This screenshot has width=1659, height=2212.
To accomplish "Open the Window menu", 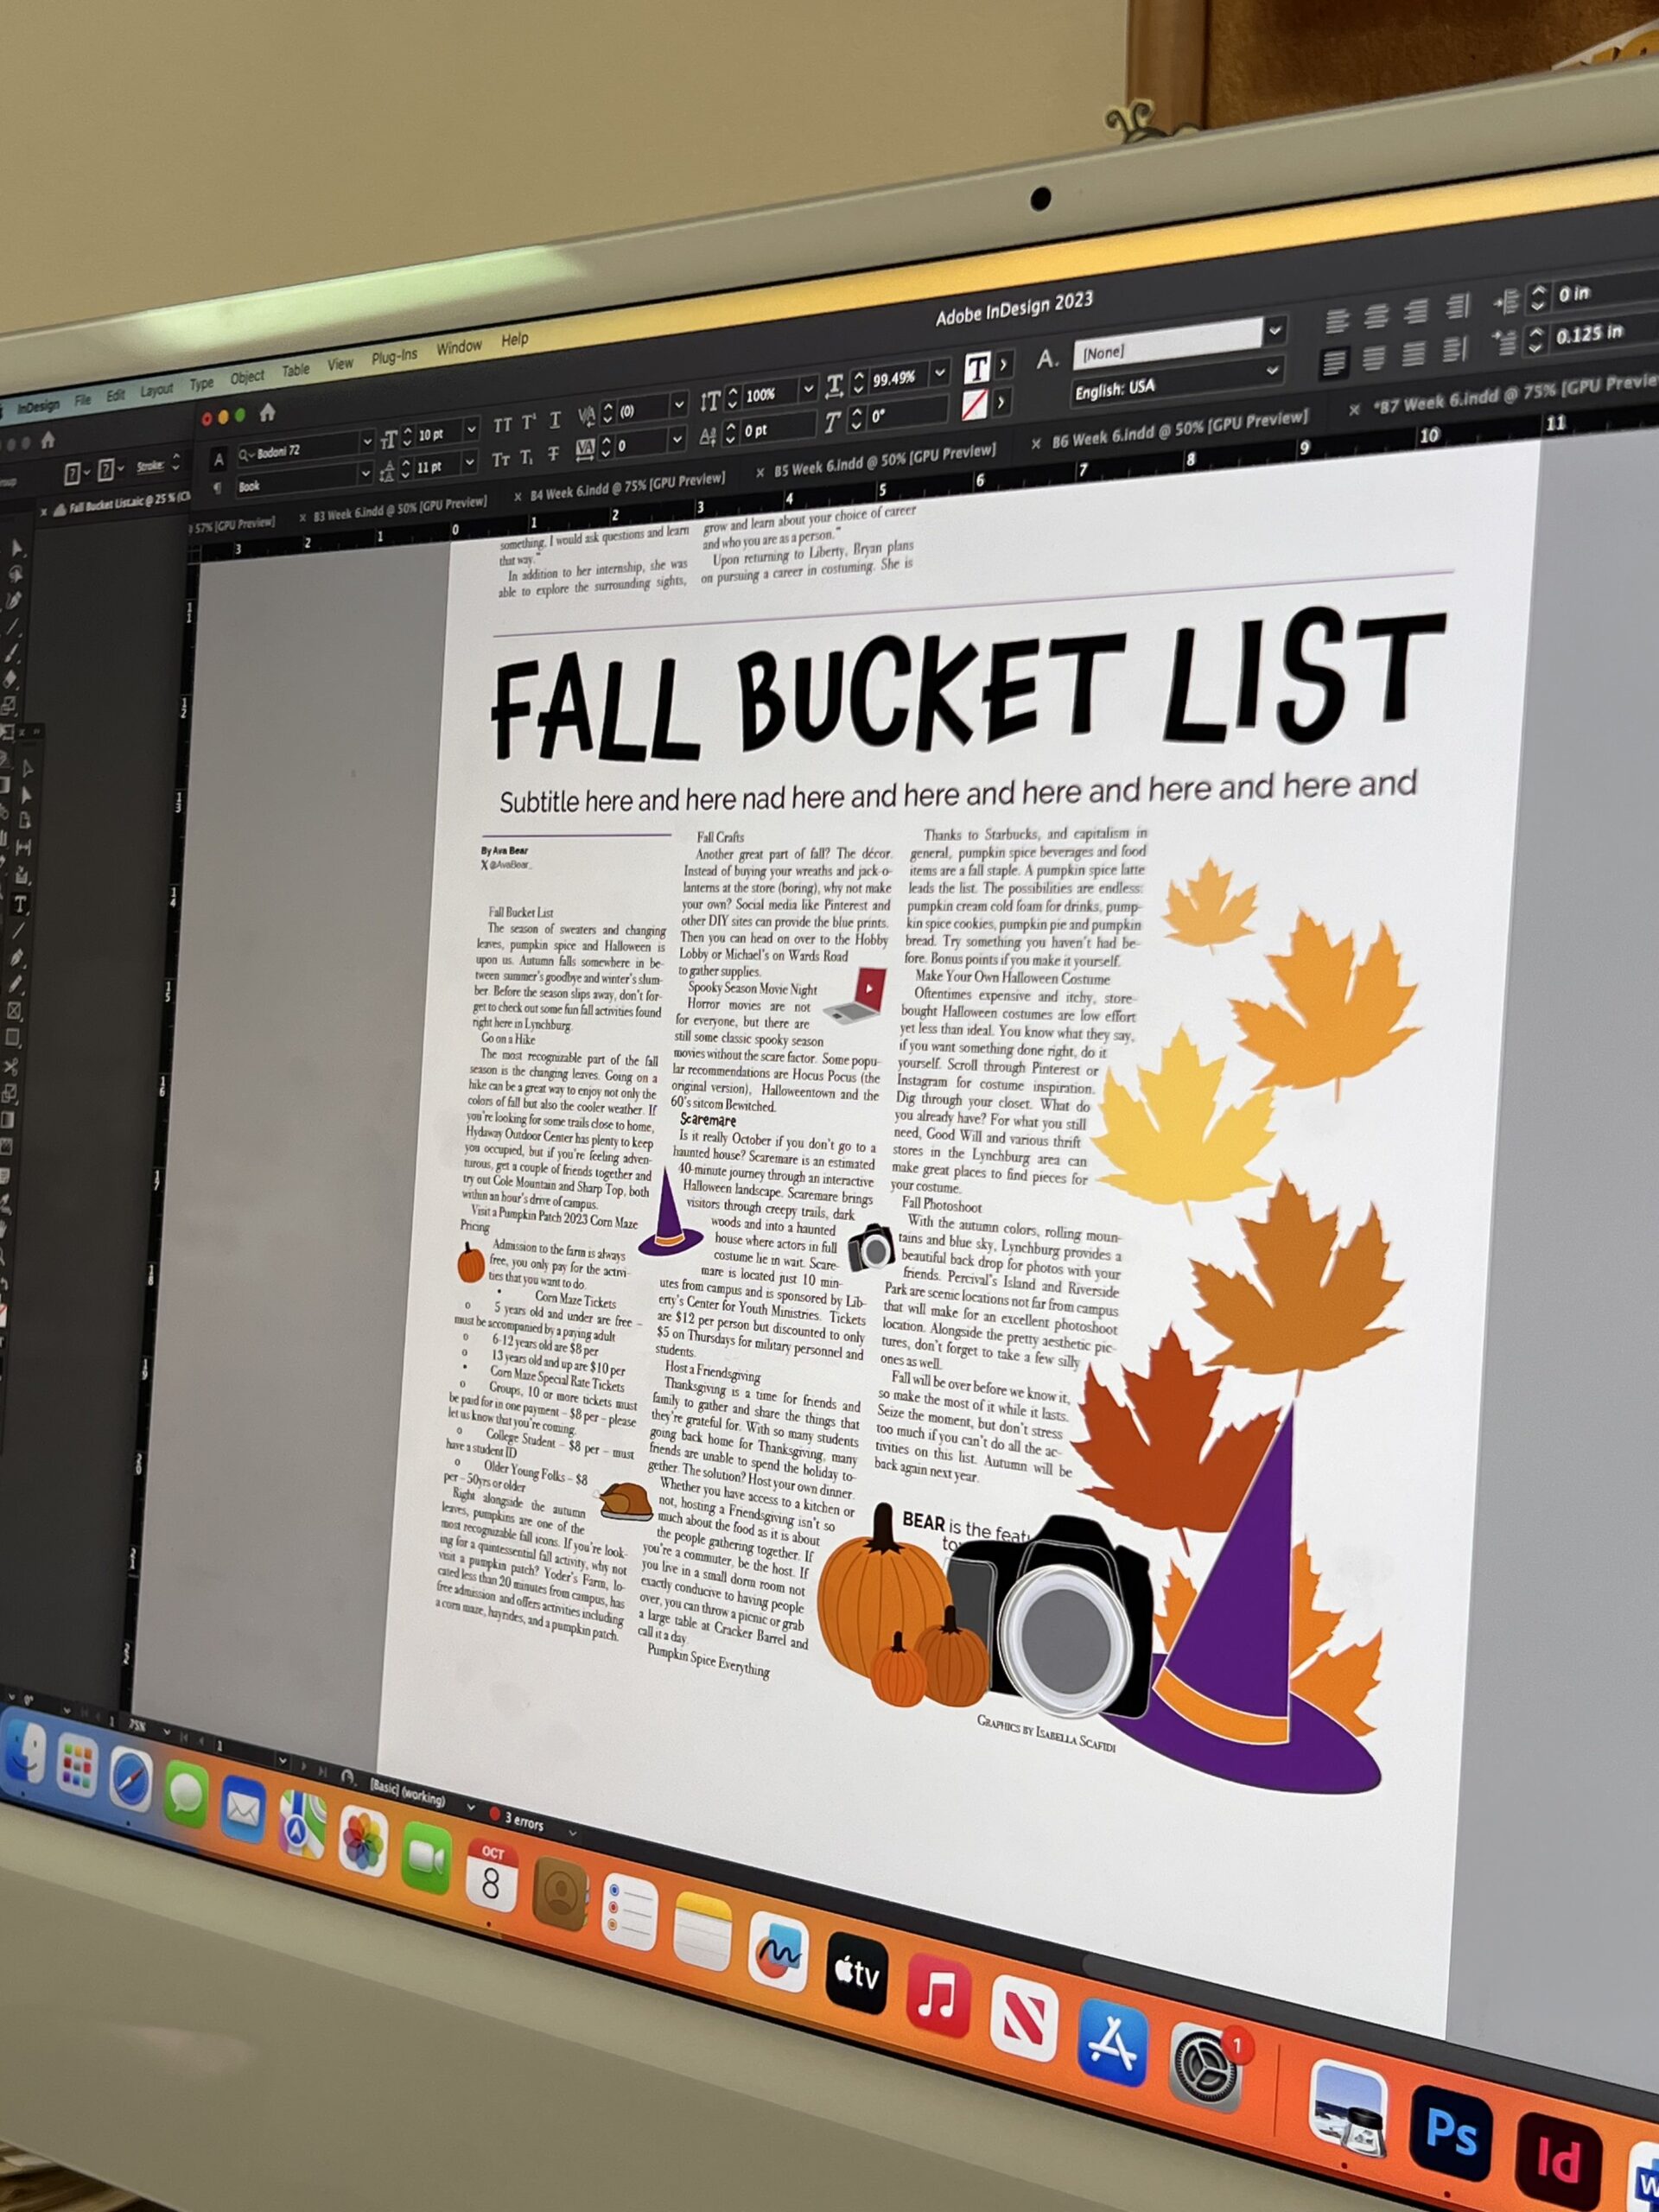I will (x=459, y=347).
